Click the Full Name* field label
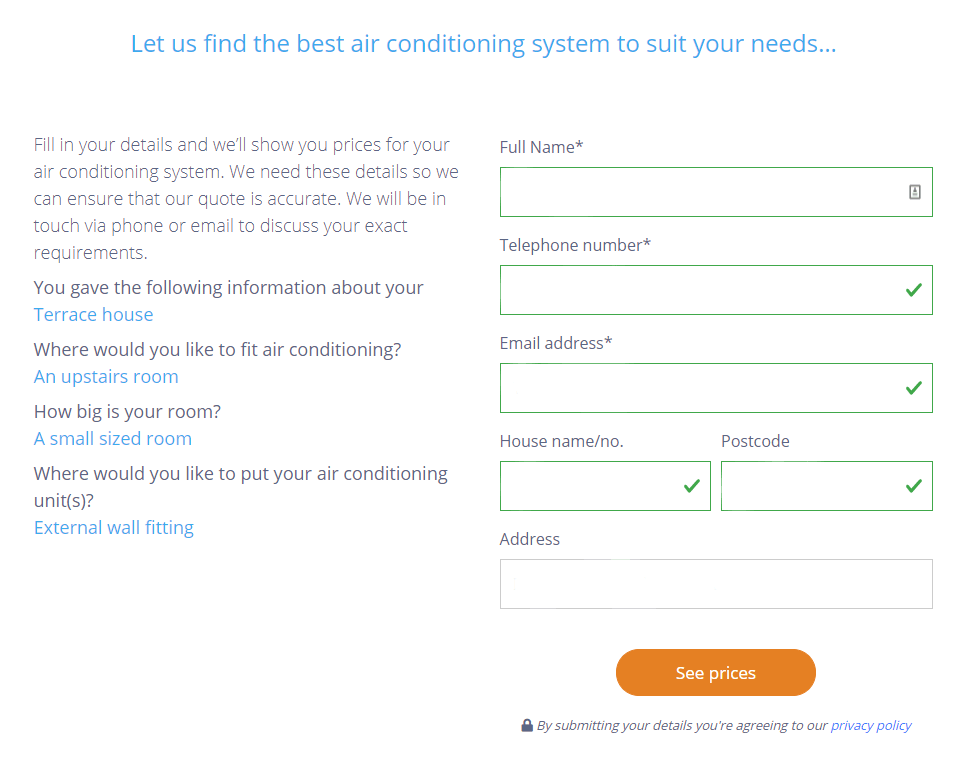 click(541, 147)
